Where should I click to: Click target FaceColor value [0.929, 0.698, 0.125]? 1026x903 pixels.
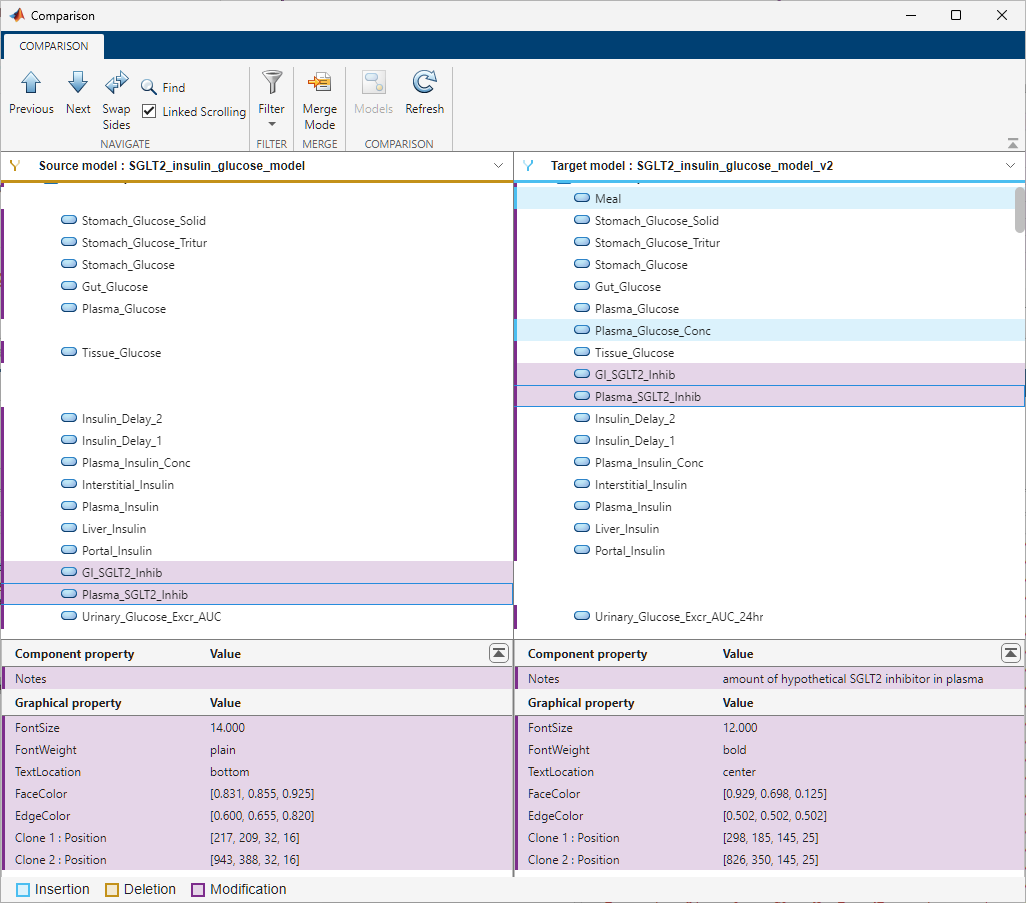775,794
